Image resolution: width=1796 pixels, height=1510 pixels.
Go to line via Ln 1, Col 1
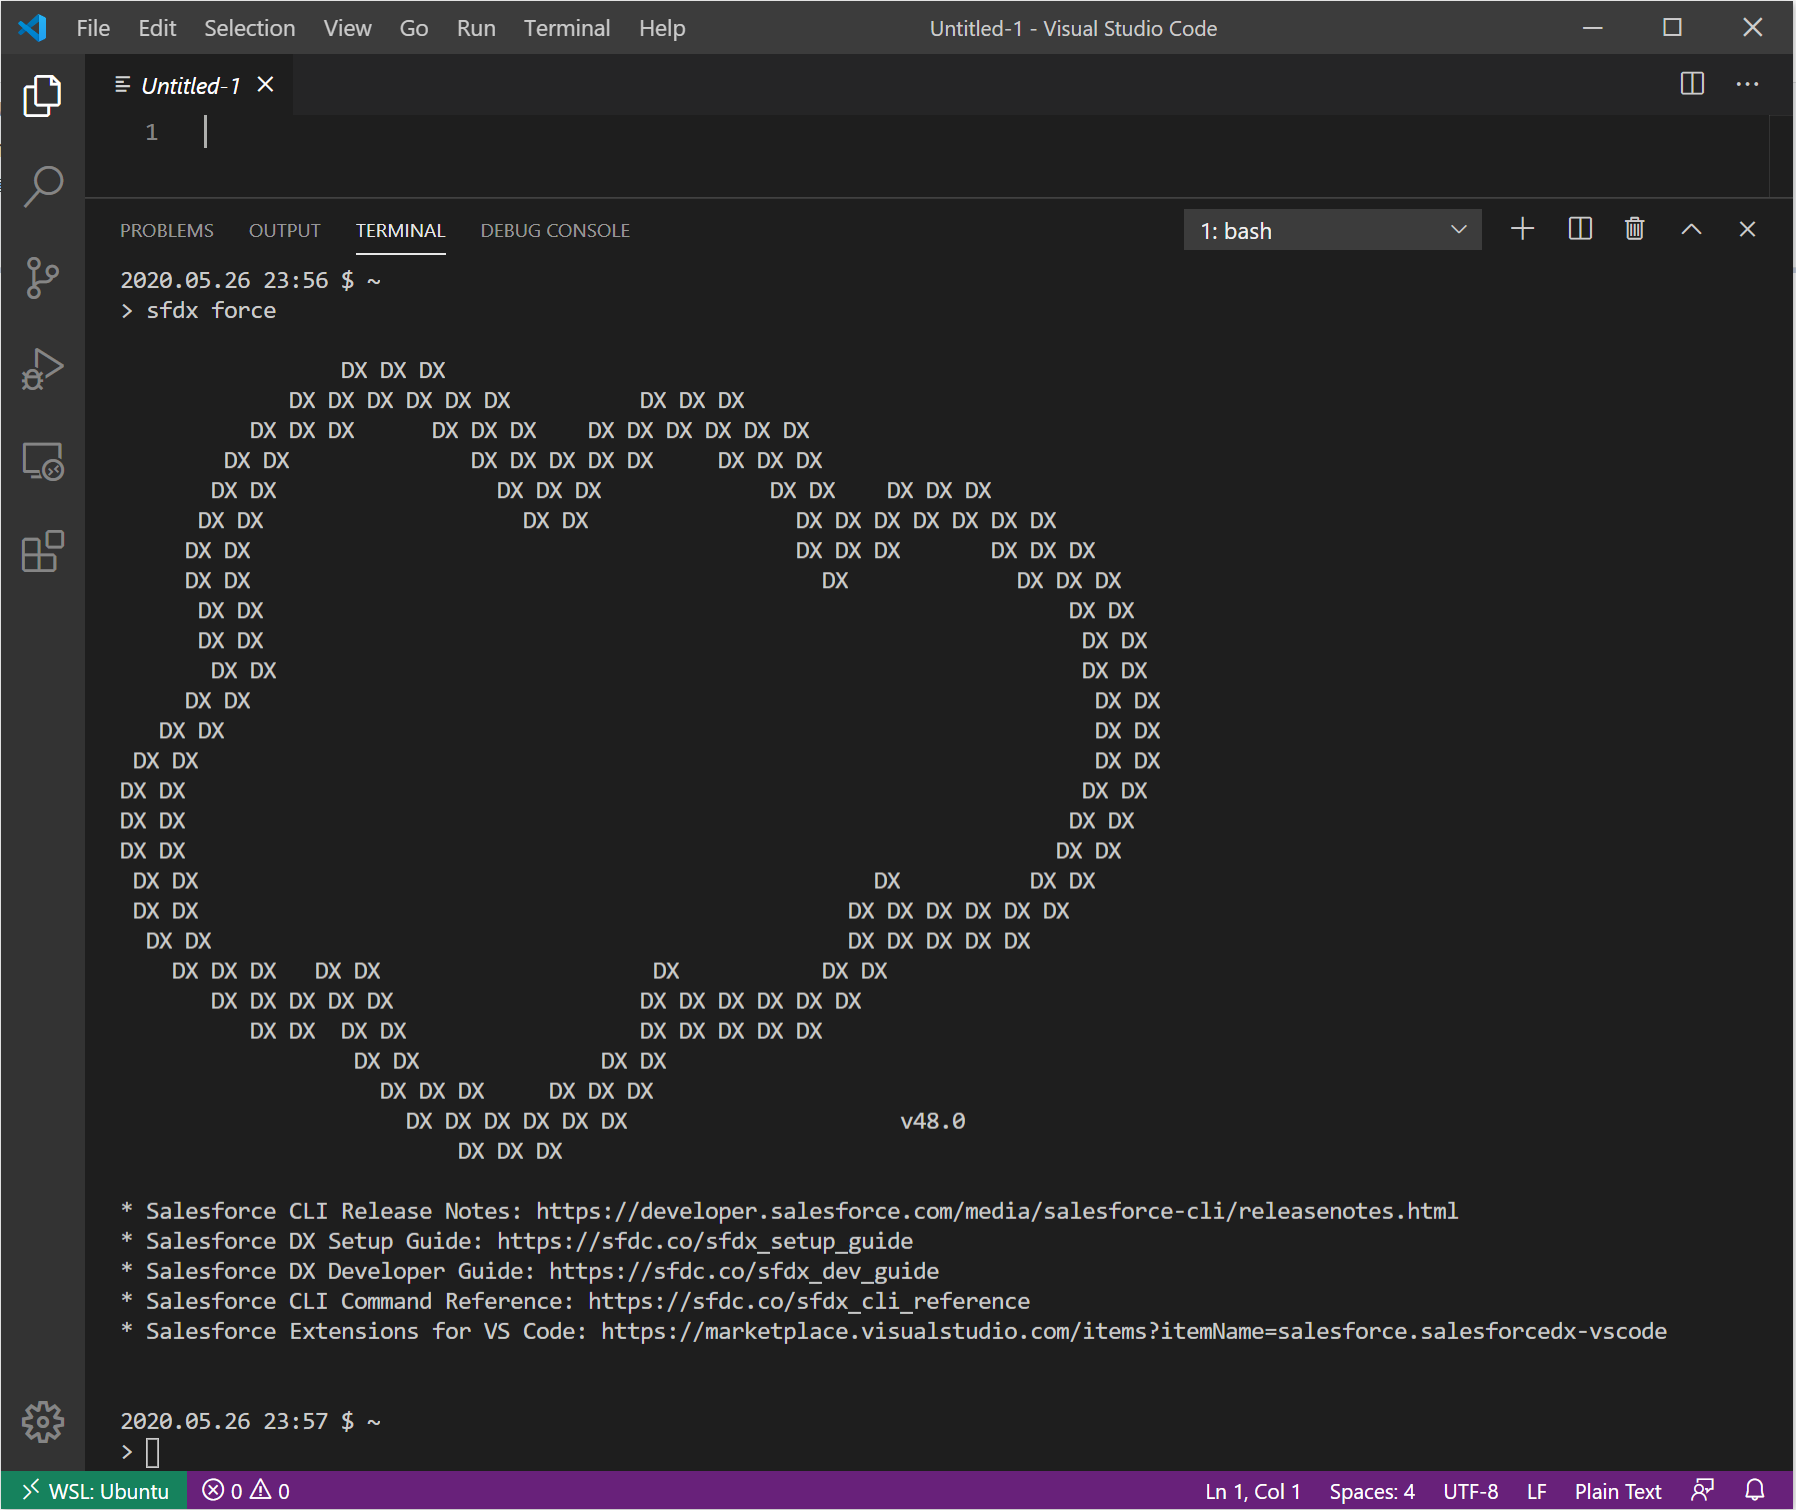tap(1253, 1491)
